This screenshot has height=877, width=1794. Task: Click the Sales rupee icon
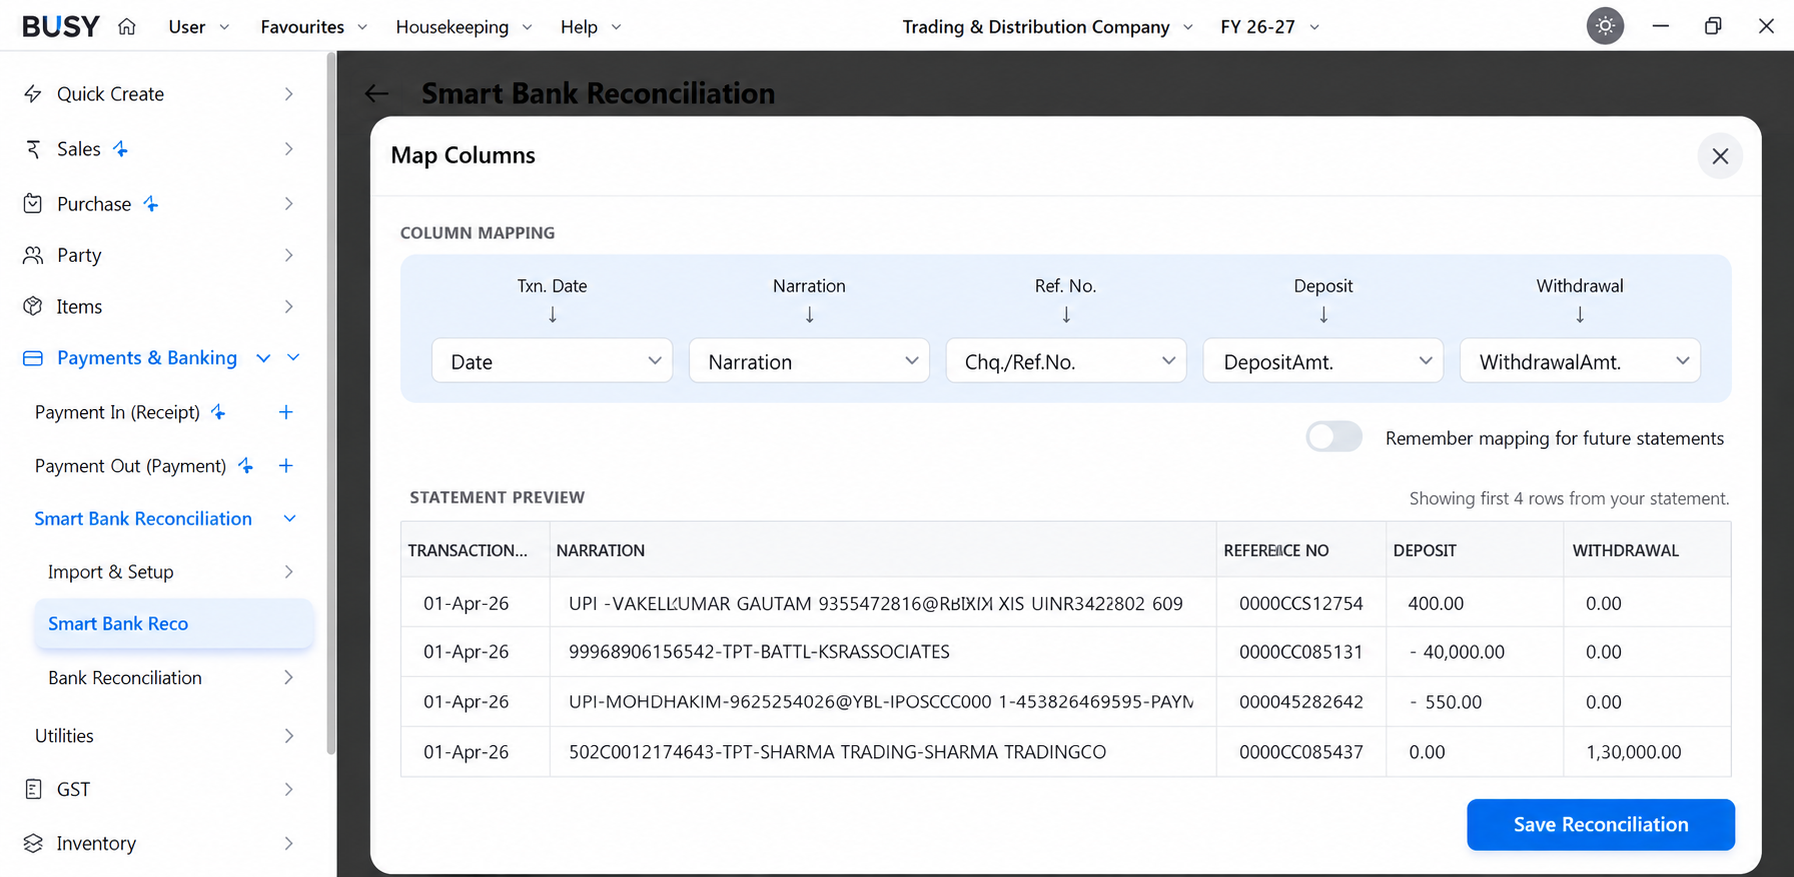tap(33, 149)
